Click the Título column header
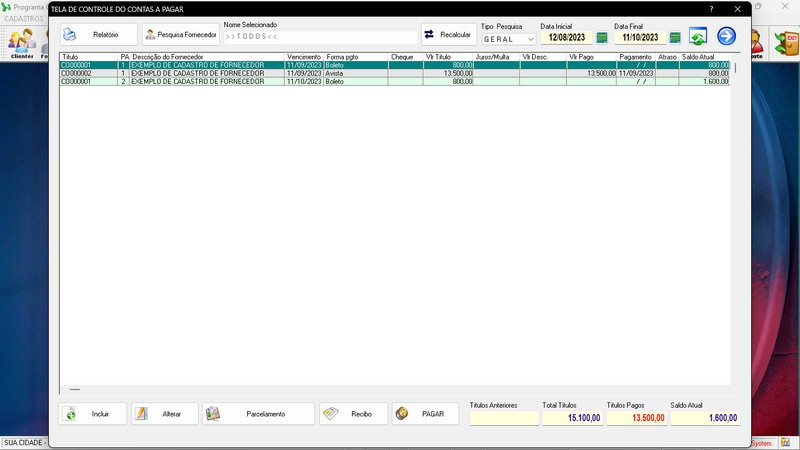 click(89, 57)
